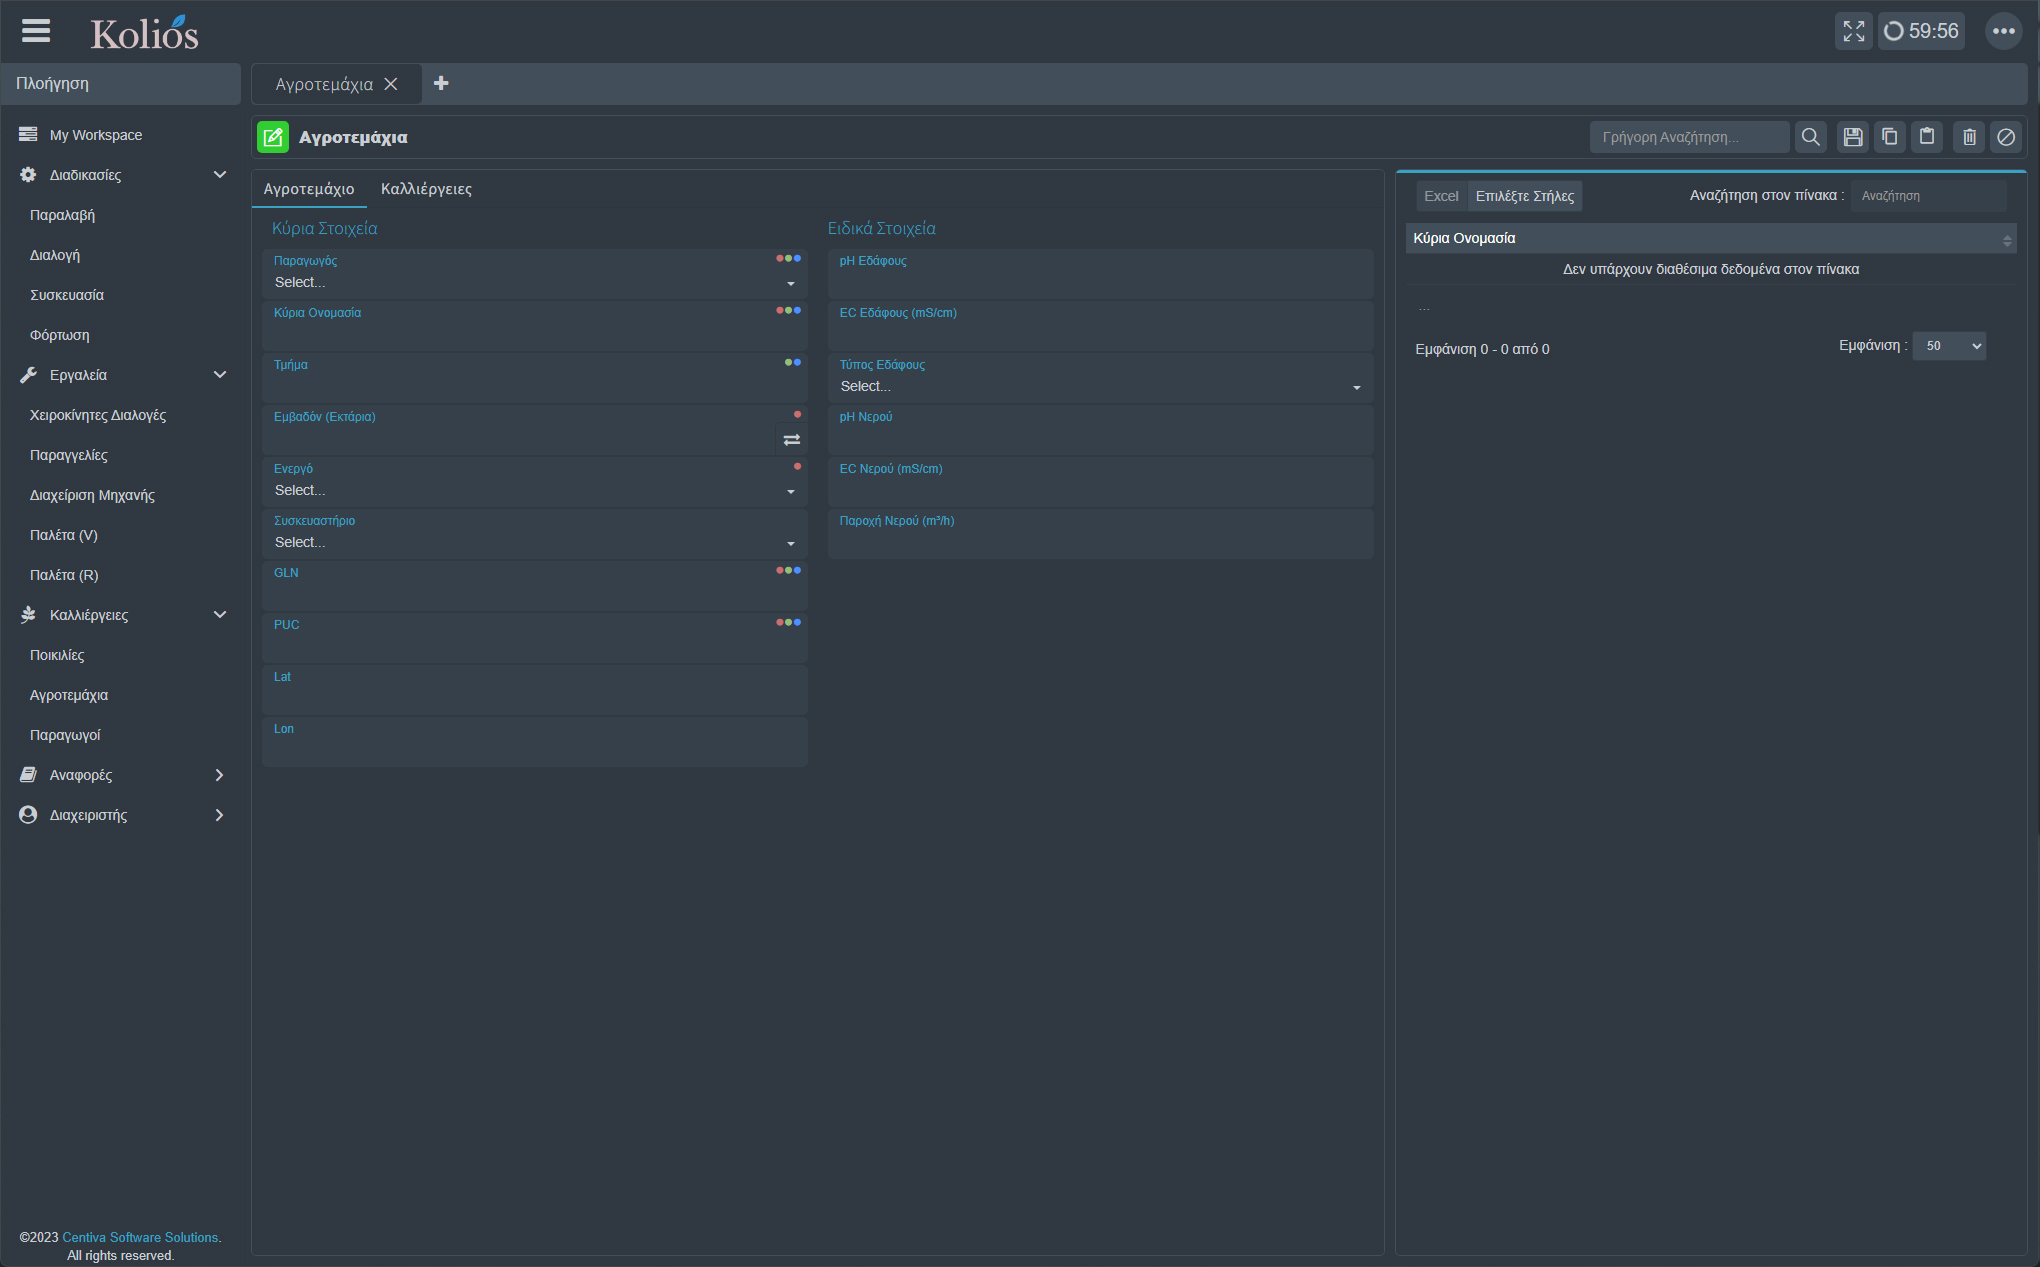The width and height of the screenshot is (2040, 1267).
Task: Click the gear icon beside Διαδικασίες
Action: [28, 174]
